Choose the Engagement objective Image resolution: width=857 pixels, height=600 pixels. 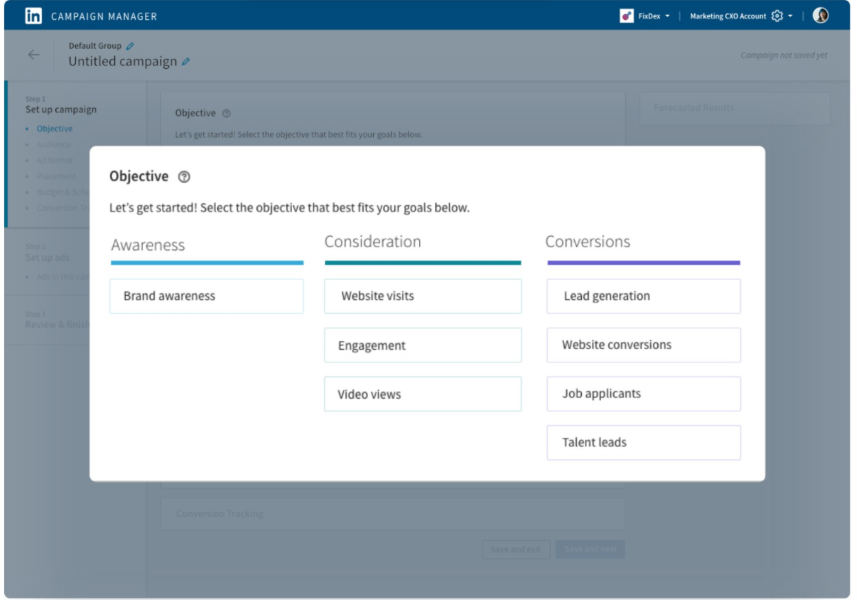coord(422,345)
